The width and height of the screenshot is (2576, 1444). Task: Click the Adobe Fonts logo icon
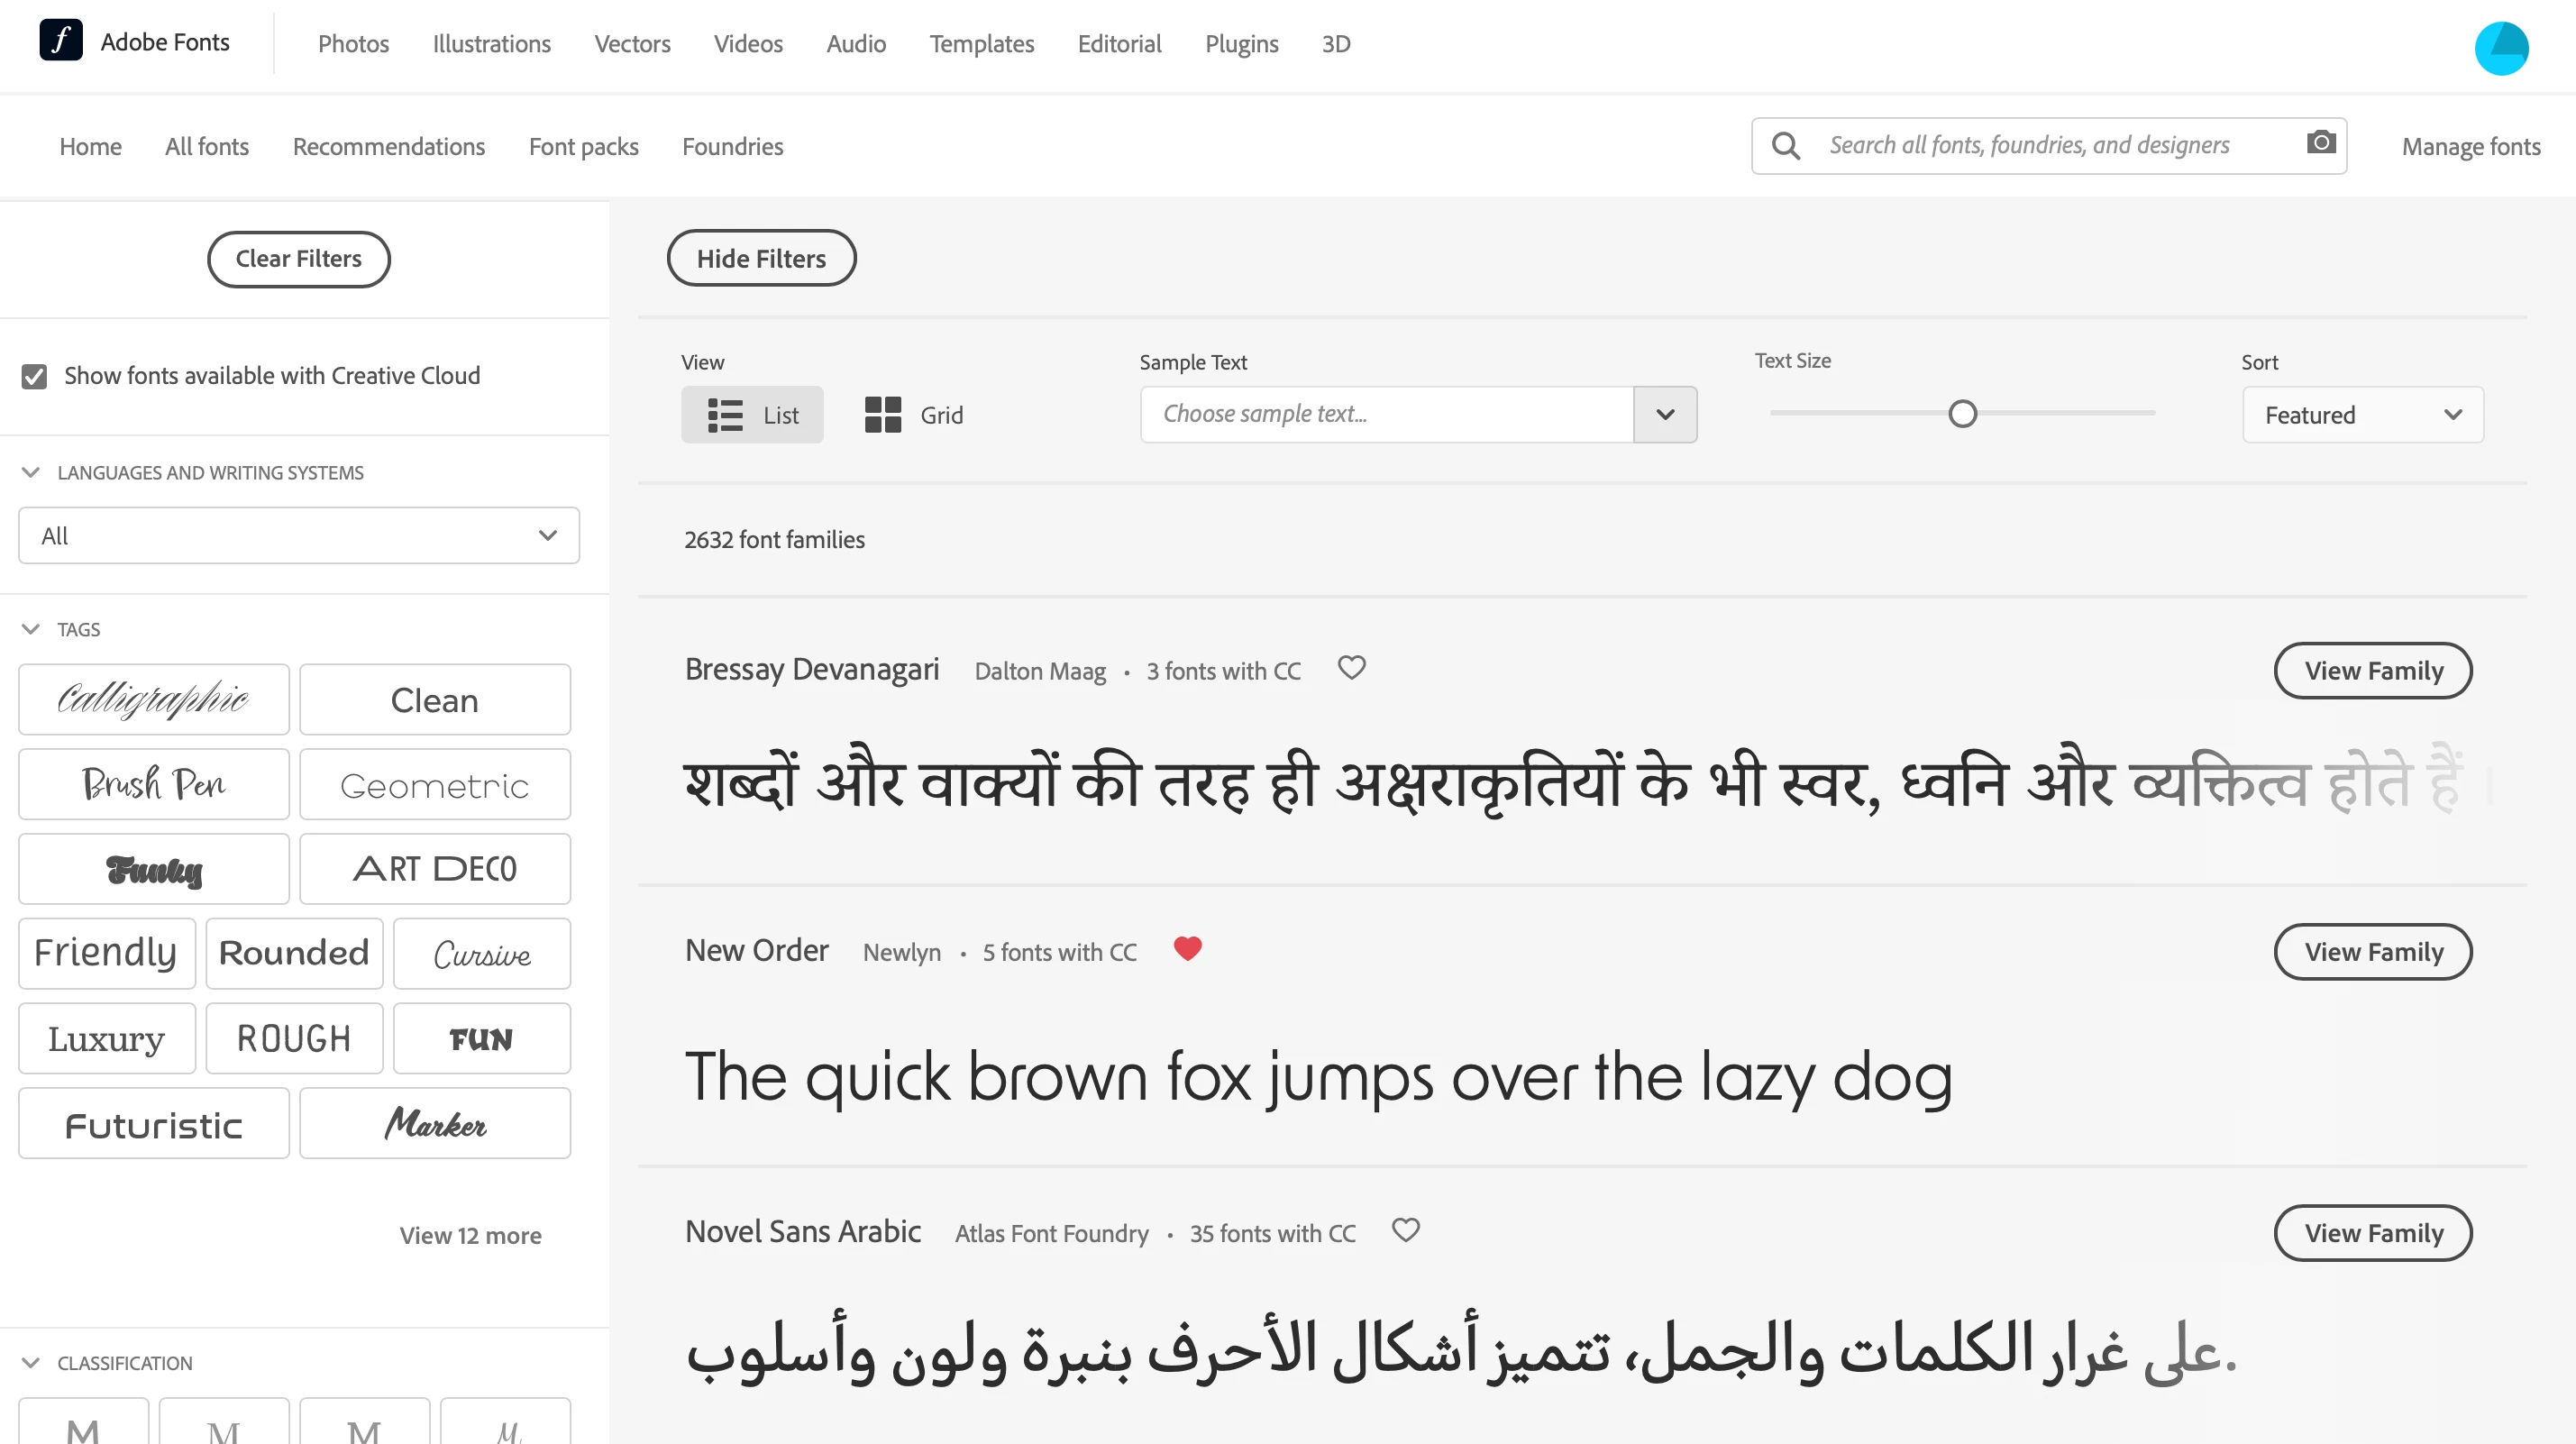(x=61, y=41)
